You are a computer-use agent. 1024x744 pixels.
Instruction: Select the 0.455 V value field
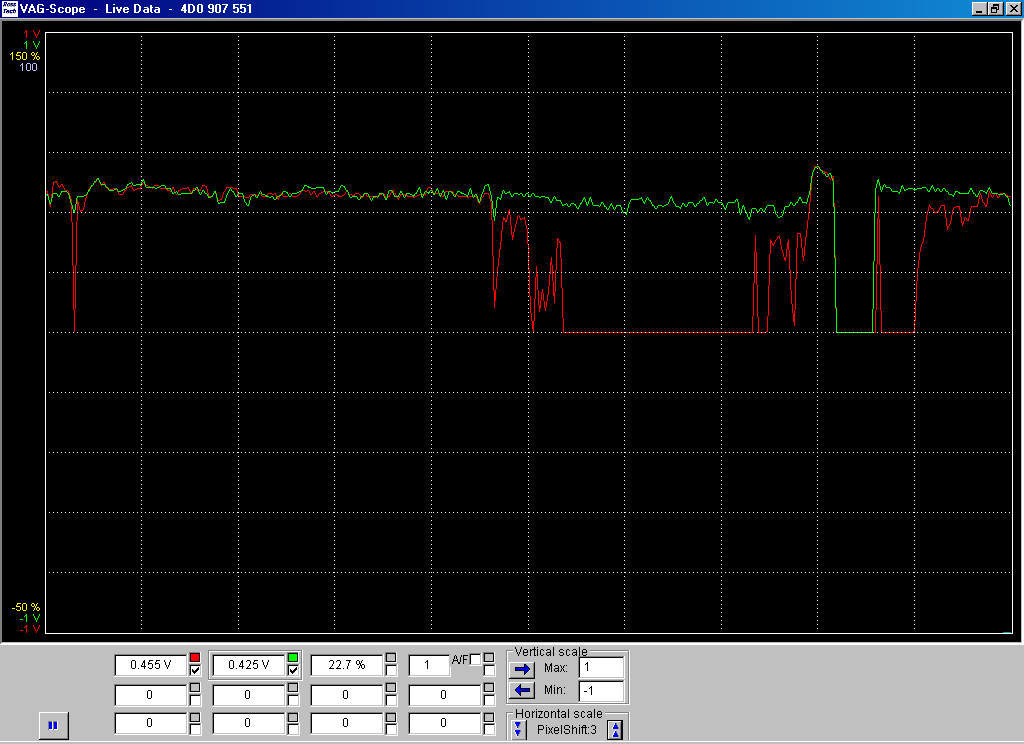click(151, 664)
